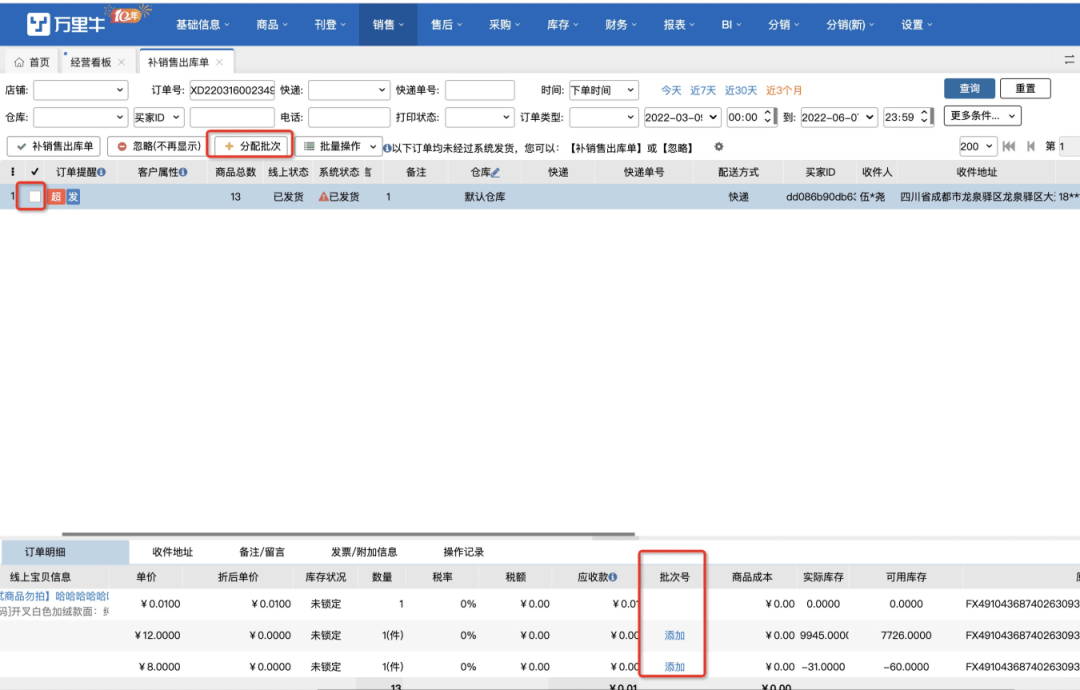Click the select-all checkmark header

[34, 172]
